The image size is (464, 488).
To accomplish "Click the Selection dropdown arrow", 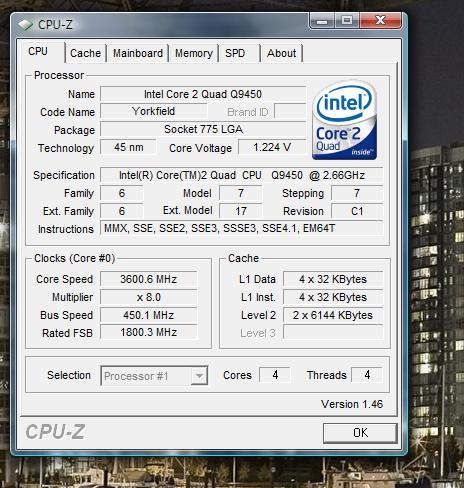I will point(199,376).
